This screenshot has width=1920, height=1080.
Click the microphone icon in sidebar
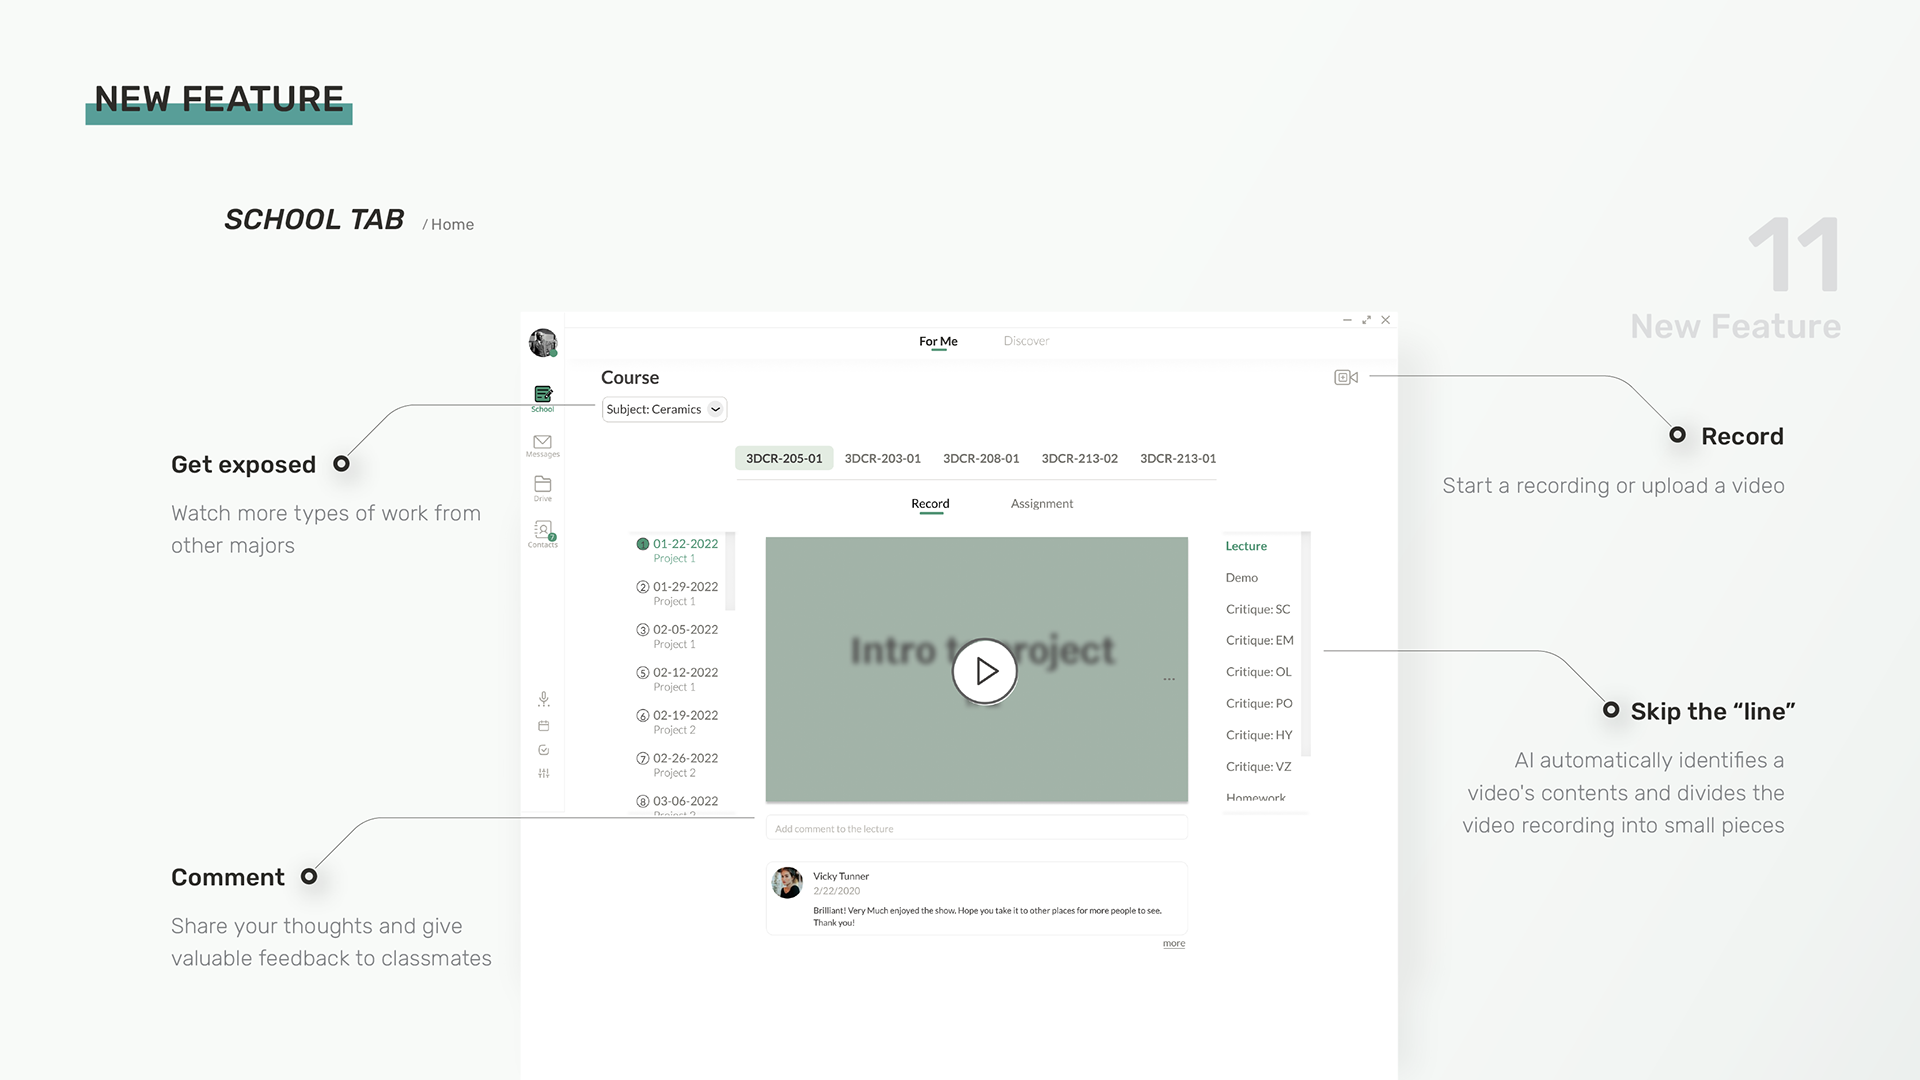[543, 699]
